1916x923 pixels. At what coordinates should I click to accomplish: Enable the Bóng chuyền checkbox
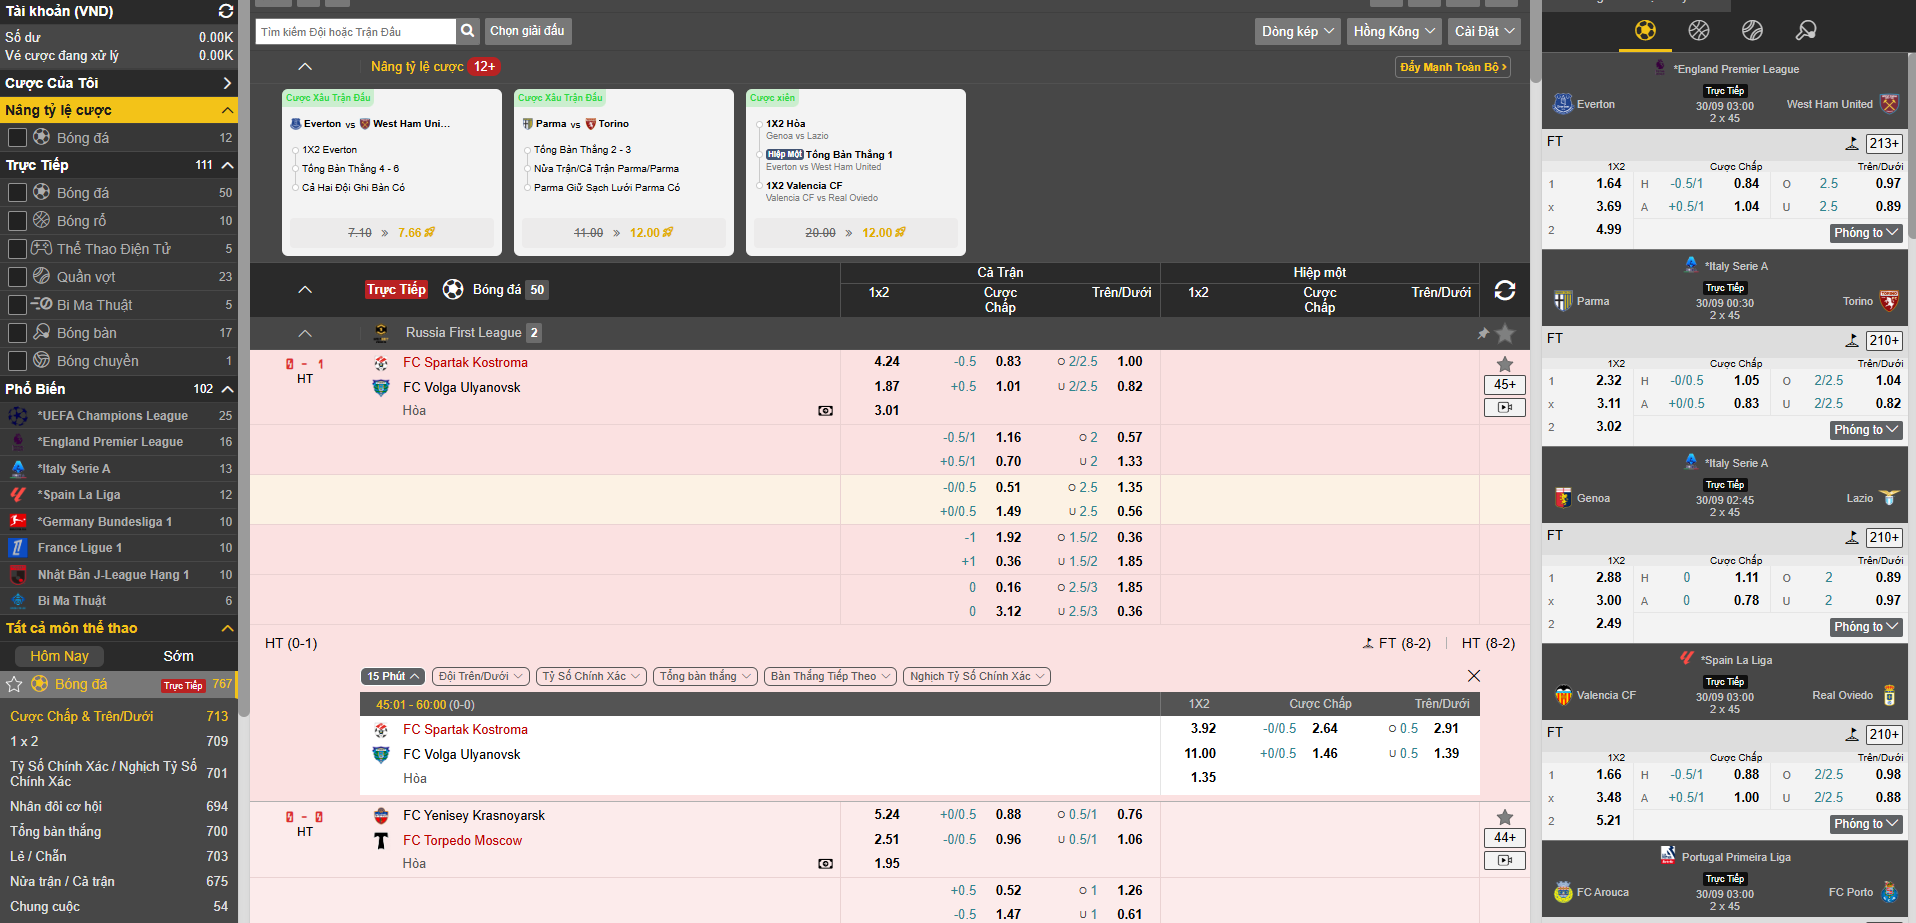pos(17,361)
